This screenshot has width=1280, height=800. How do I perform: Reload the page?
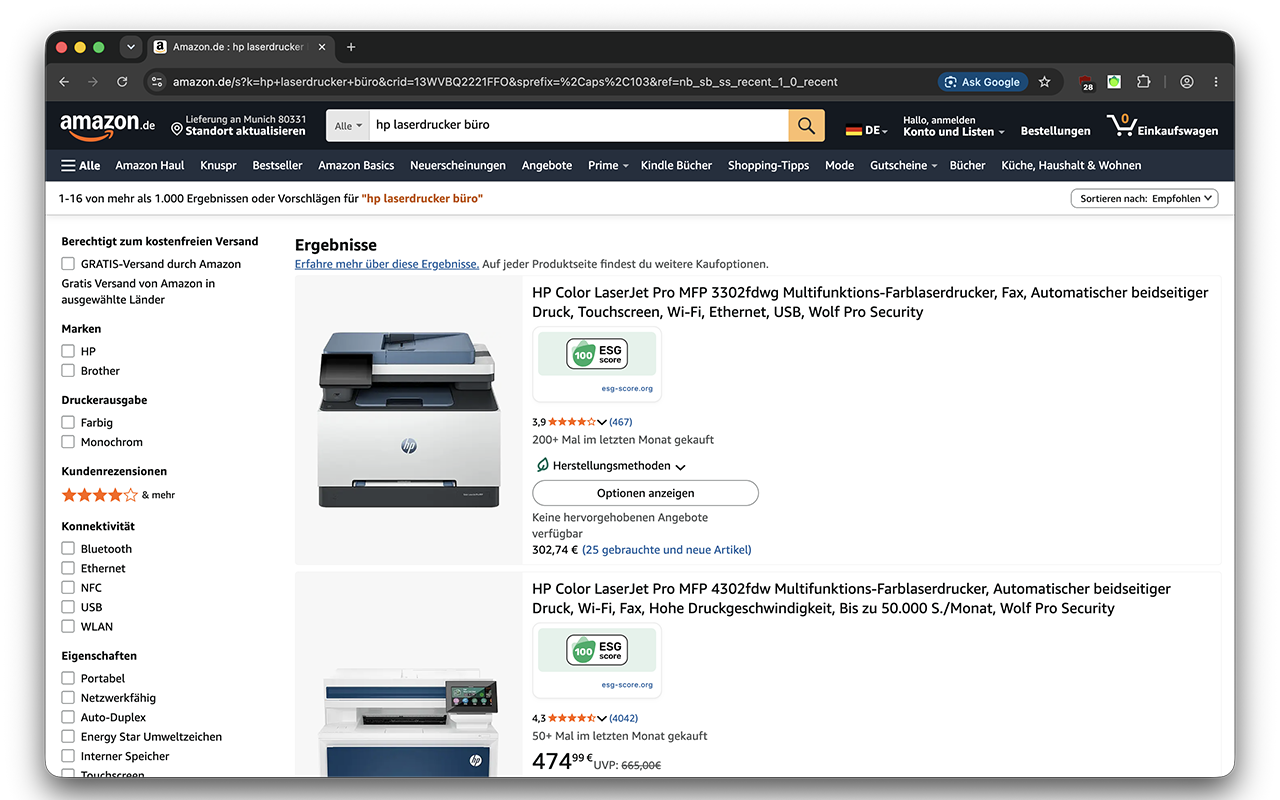(x=122, y=82)
